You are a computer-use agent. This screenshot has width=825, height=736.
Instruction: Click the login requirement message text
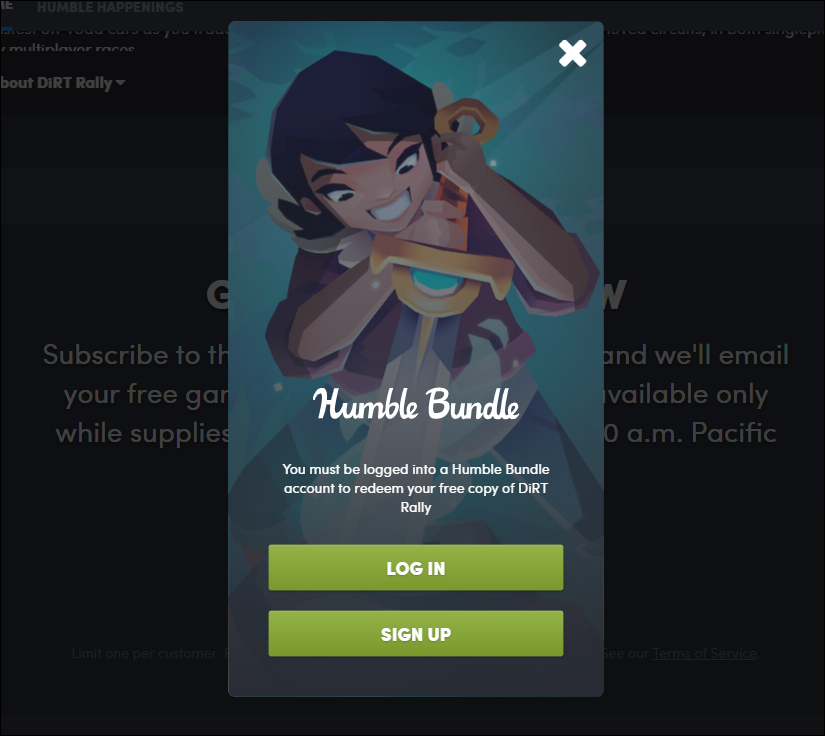pyautogui.click(x=416, y=488)
